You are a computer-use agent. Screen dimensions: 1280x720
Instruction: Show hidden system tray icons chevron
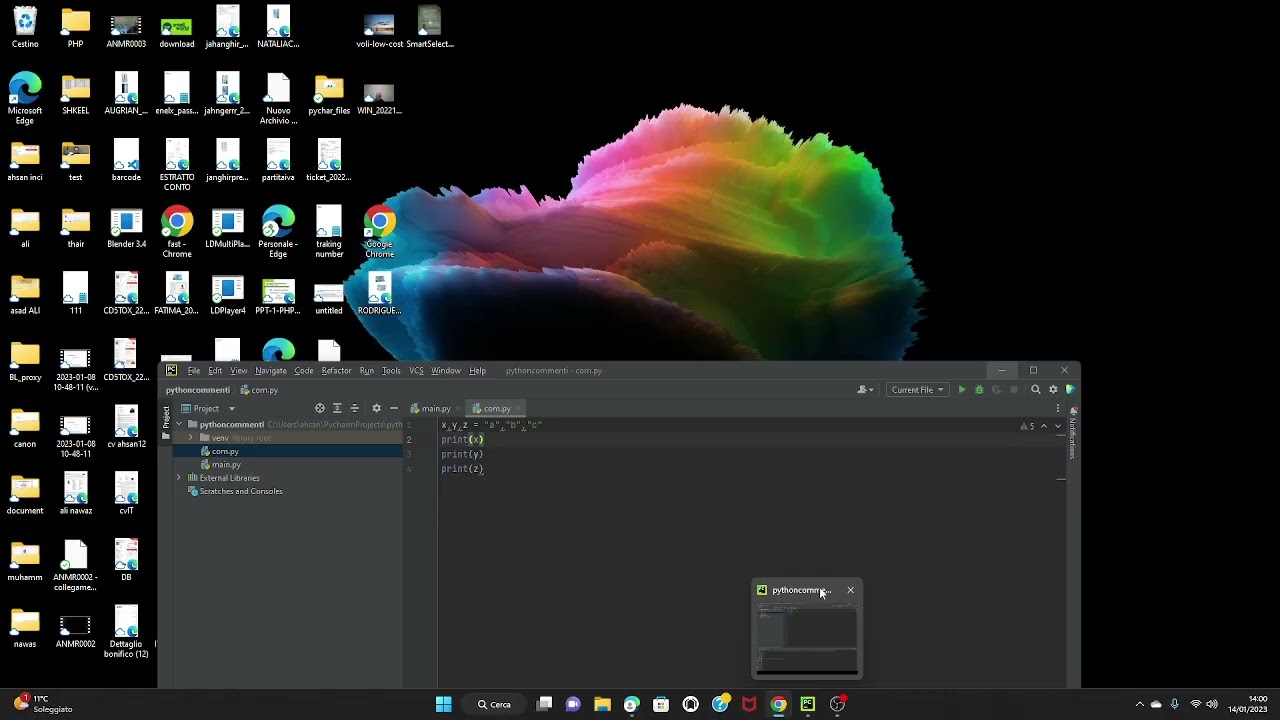1139,704
